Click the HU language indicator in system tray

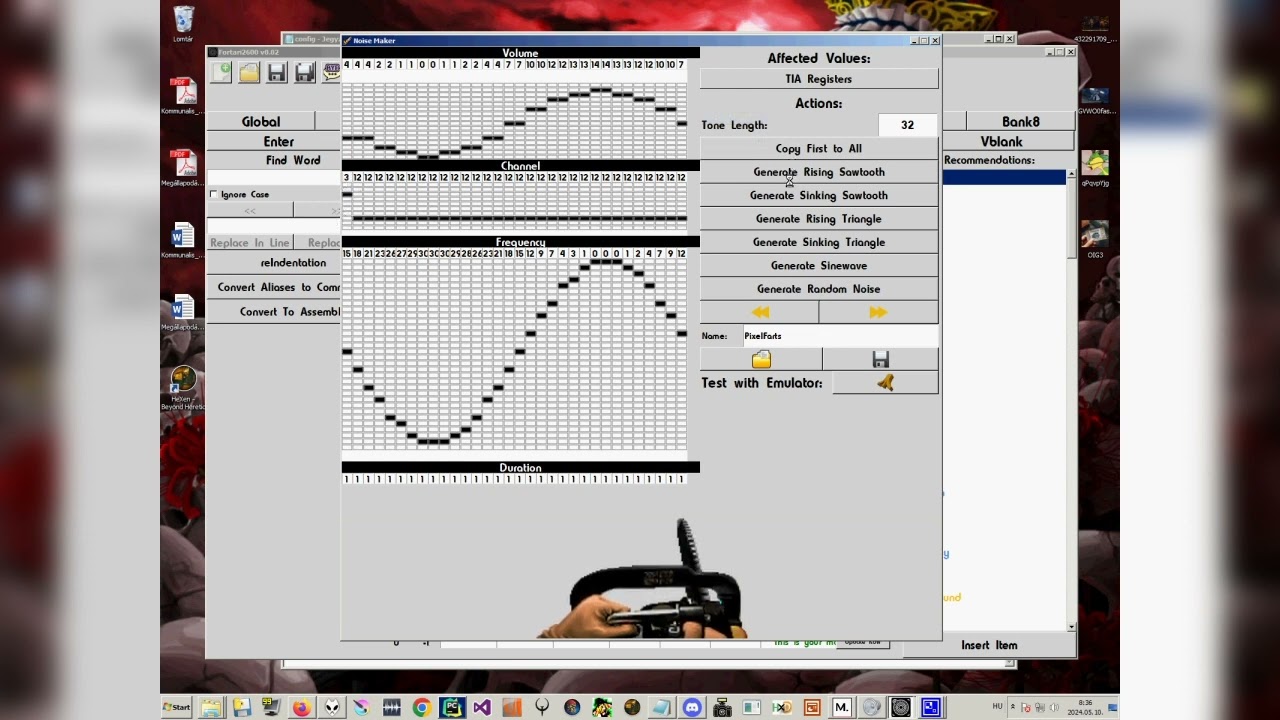(x=997, y=706)
